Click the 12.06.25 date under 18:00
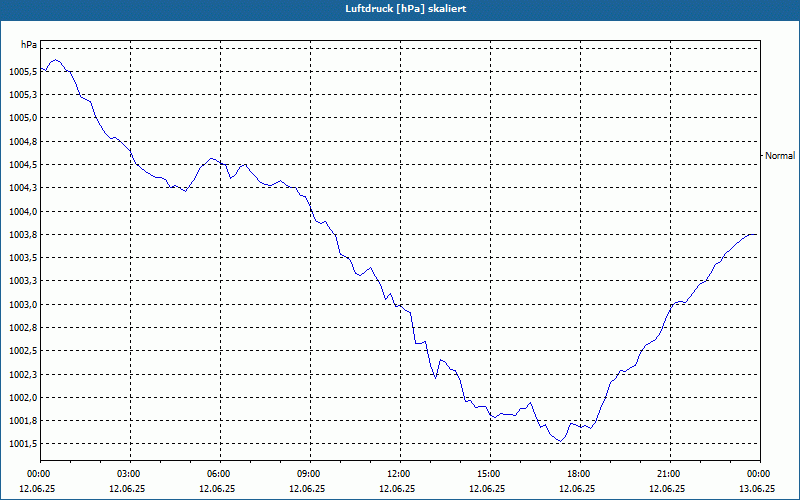The width and height of the screenshot is (800, 500). pyautogui.click(x=577, y=488)
